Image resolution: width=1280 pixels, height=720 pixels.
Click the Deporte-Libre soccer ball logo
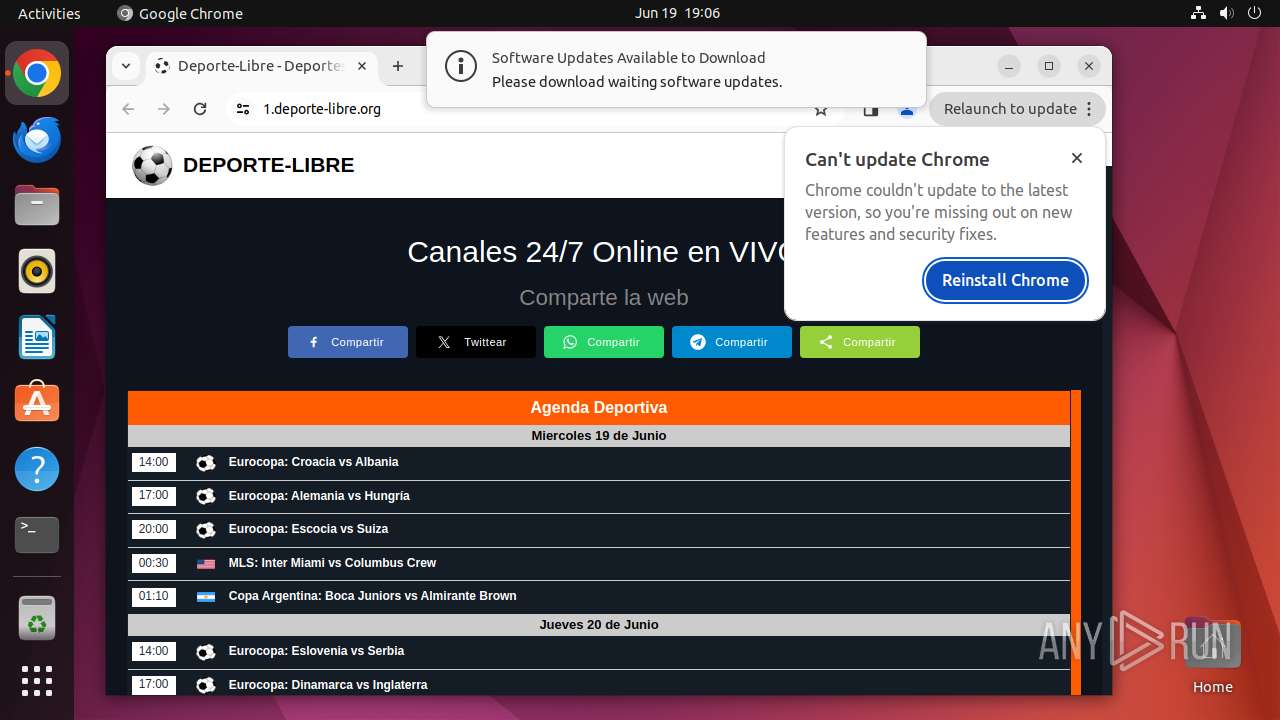pos(152,166)
